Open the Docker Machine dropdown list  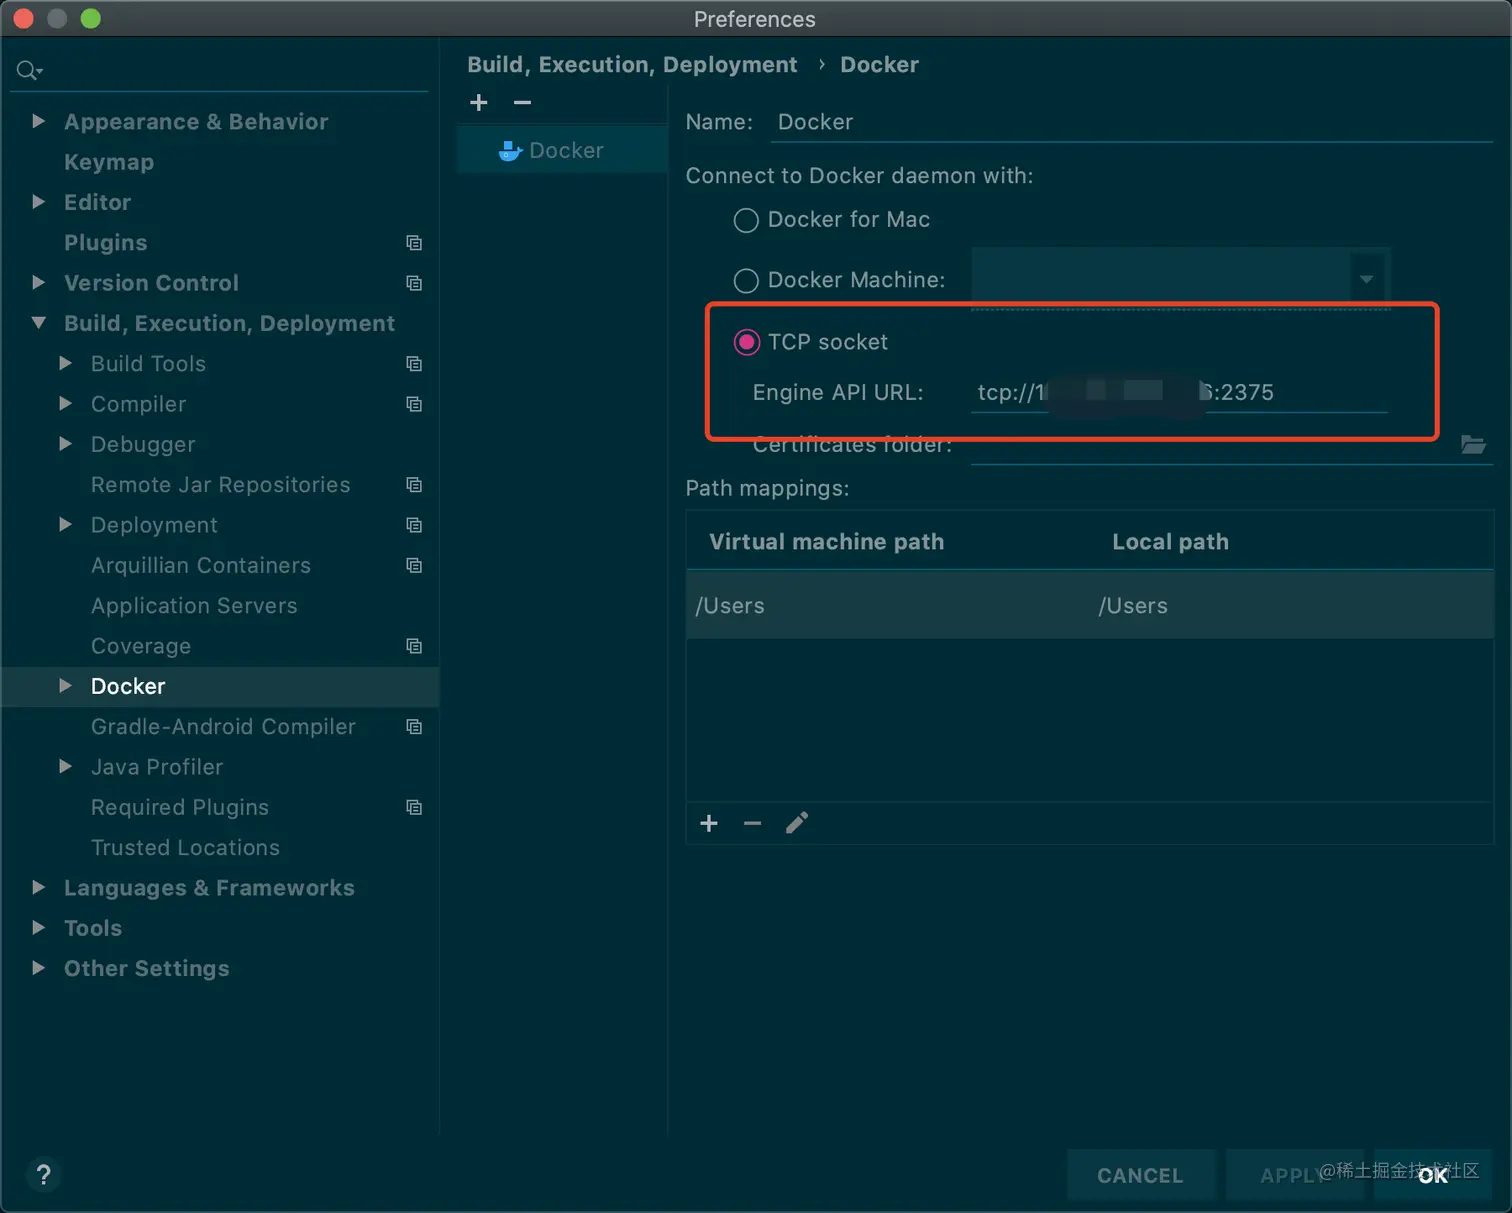click(1366, 279)
